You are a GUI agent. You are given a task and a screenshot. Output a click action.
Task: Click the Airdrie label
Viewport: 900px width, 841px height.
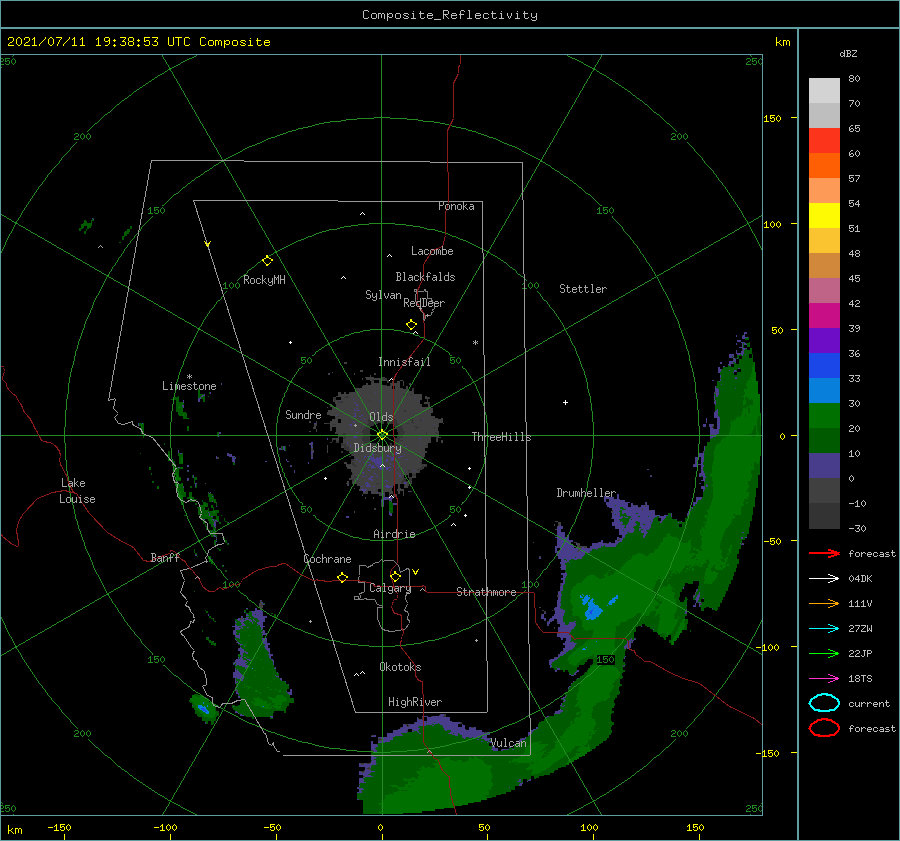tap(394, 534)
